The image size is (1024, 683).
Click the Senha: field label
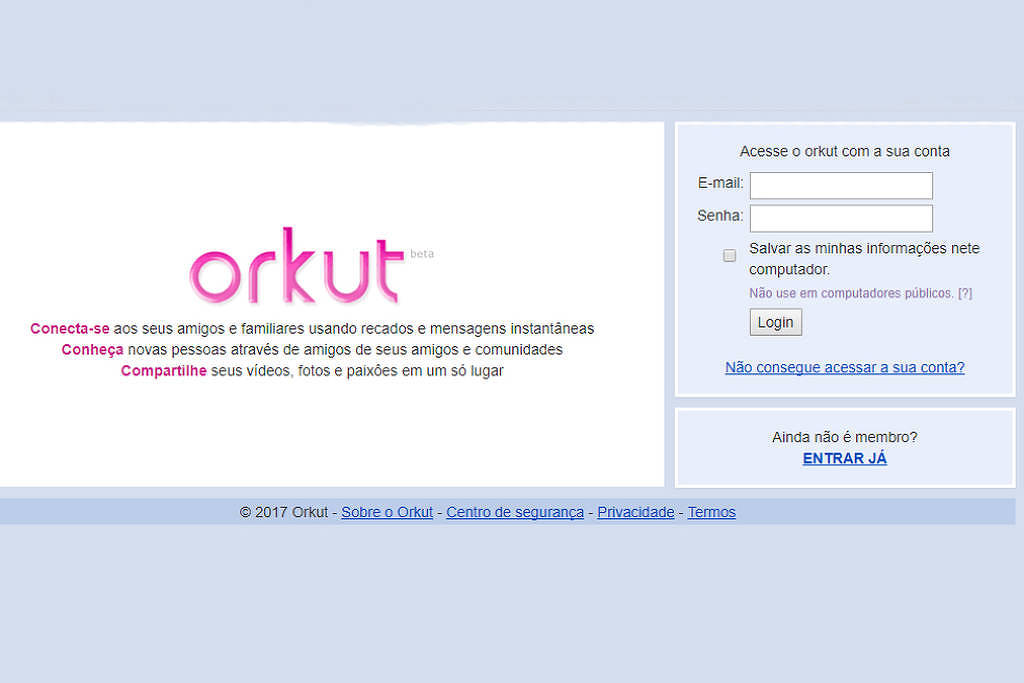[x=720, y=215]
